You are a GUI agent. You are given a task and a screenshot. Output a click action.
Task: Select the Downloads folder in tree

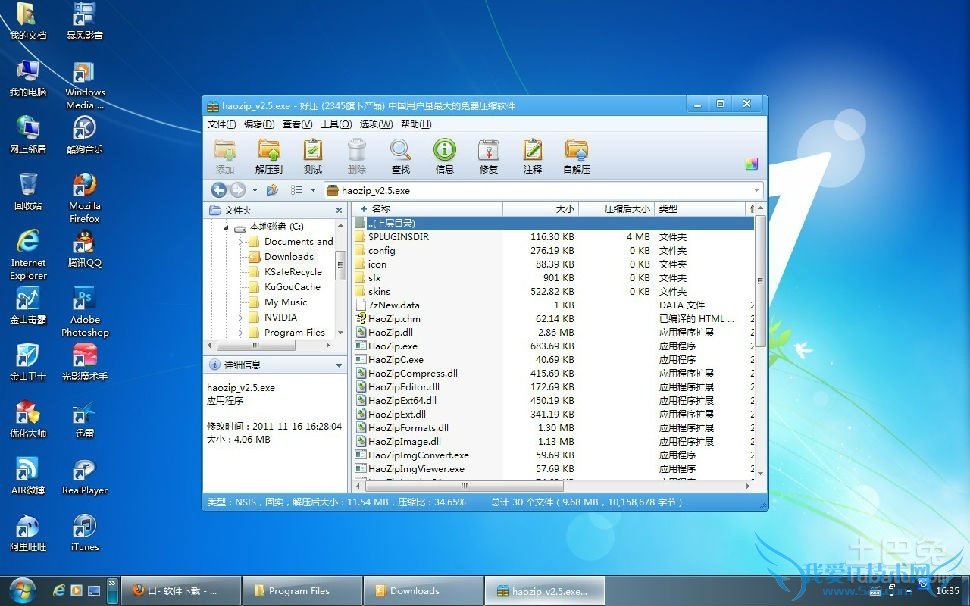click(288, 257)
